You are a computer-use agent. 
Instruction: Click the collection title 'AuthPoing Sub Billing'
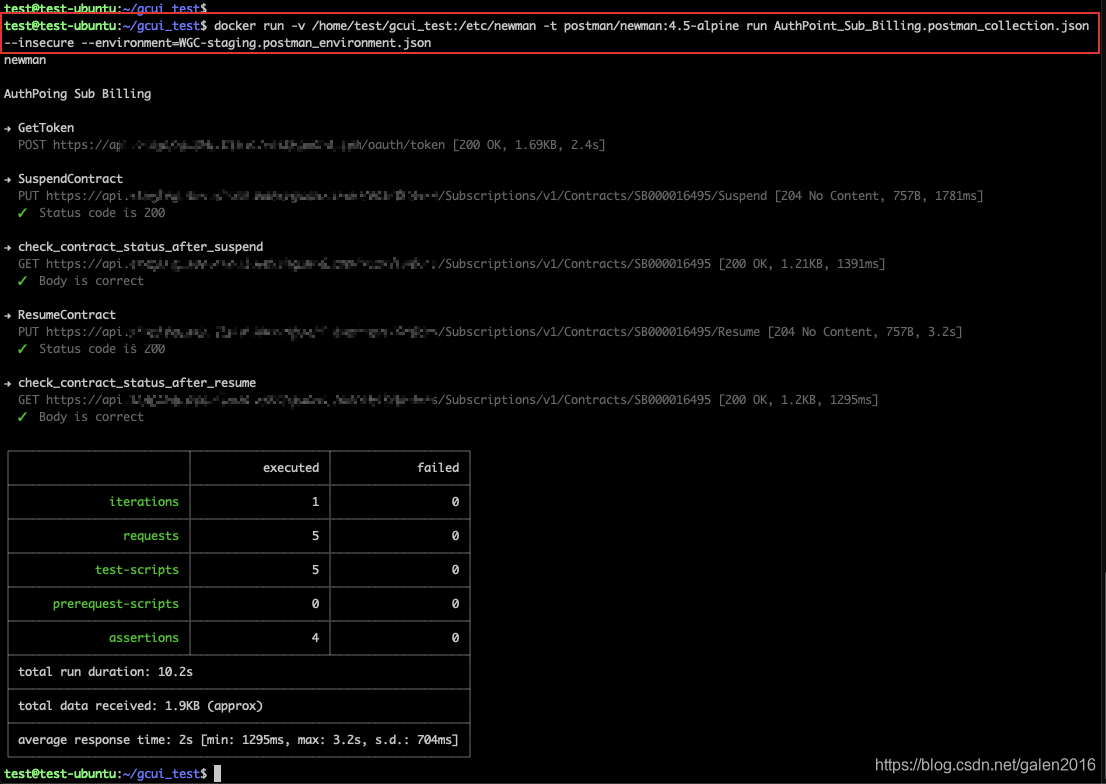pyautogui.click(x=78, y=94)
